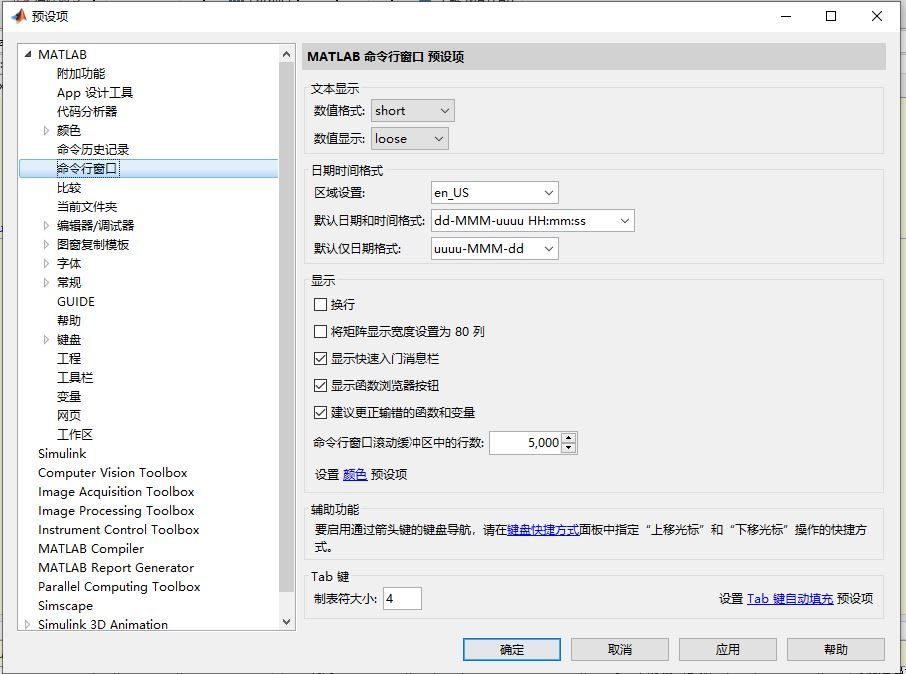Screen dimensions: 906x674
Task: Select 代码分析器 in the tree
Action: [87, 112]
